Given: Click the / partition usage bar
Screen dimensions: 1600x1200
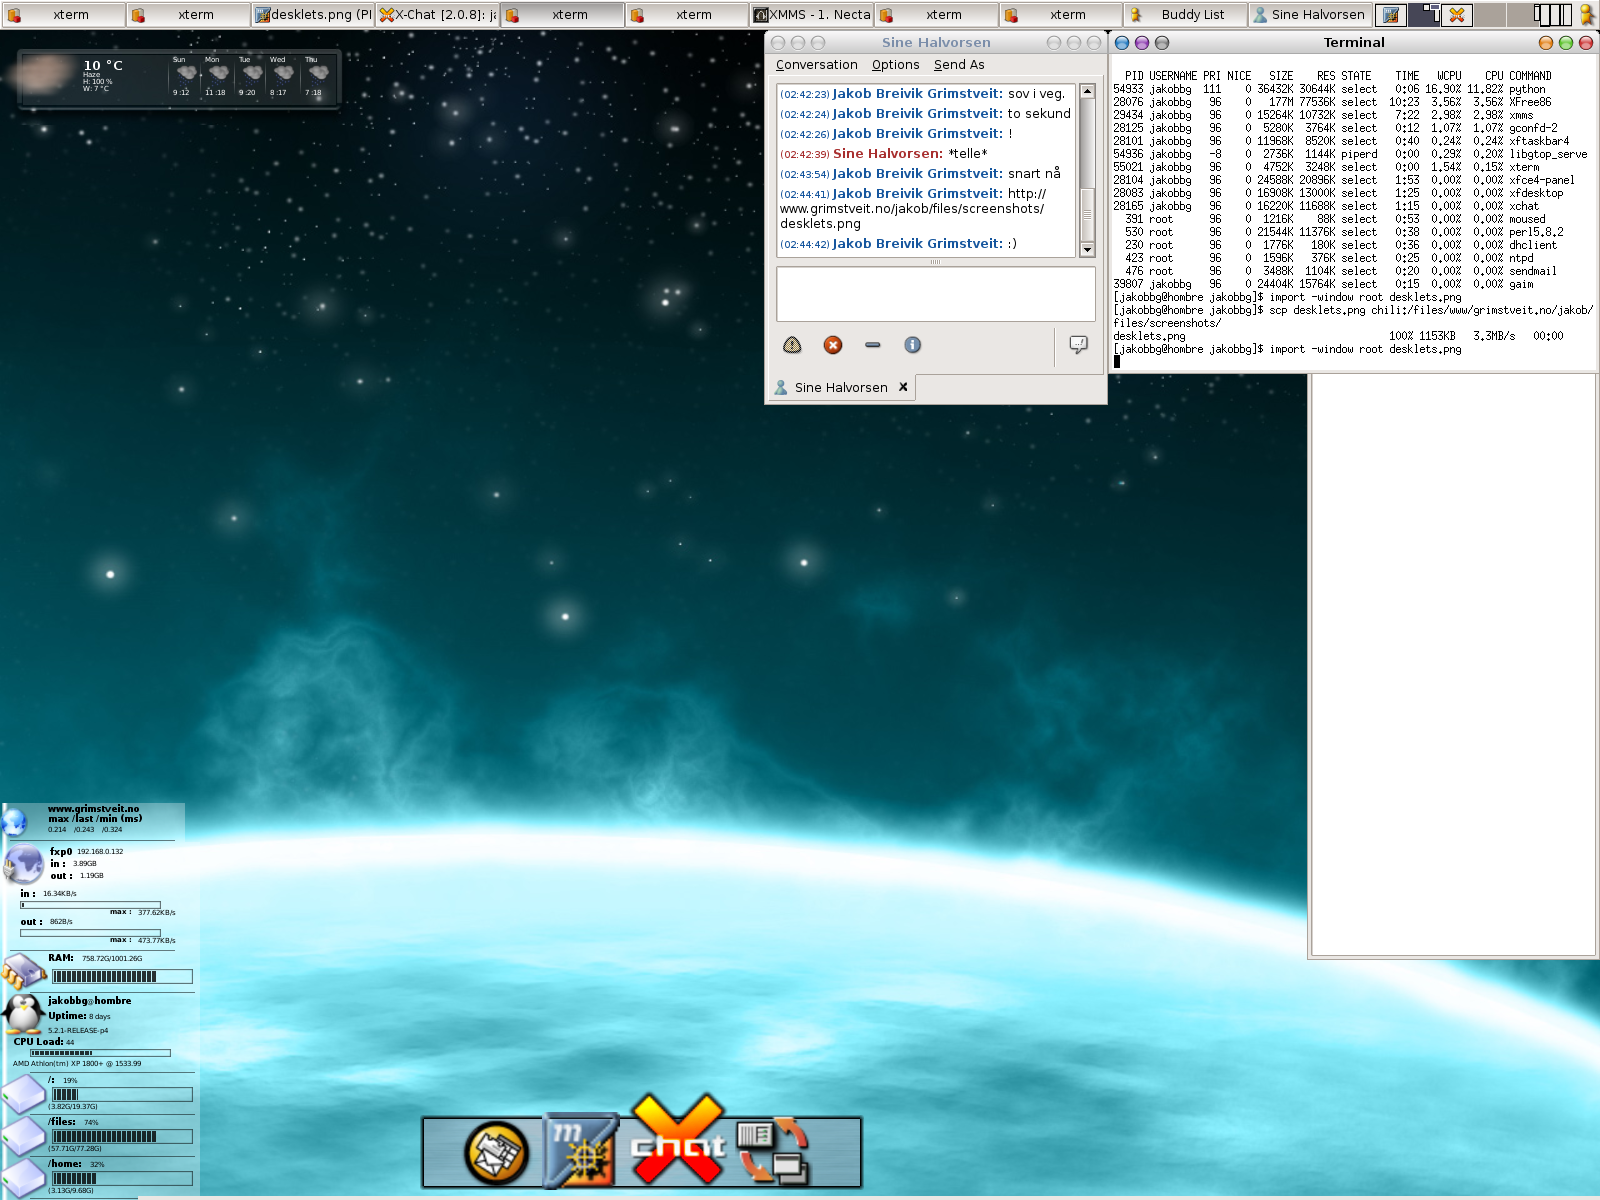Looking at the screenshot, I should coord(122,1094).
